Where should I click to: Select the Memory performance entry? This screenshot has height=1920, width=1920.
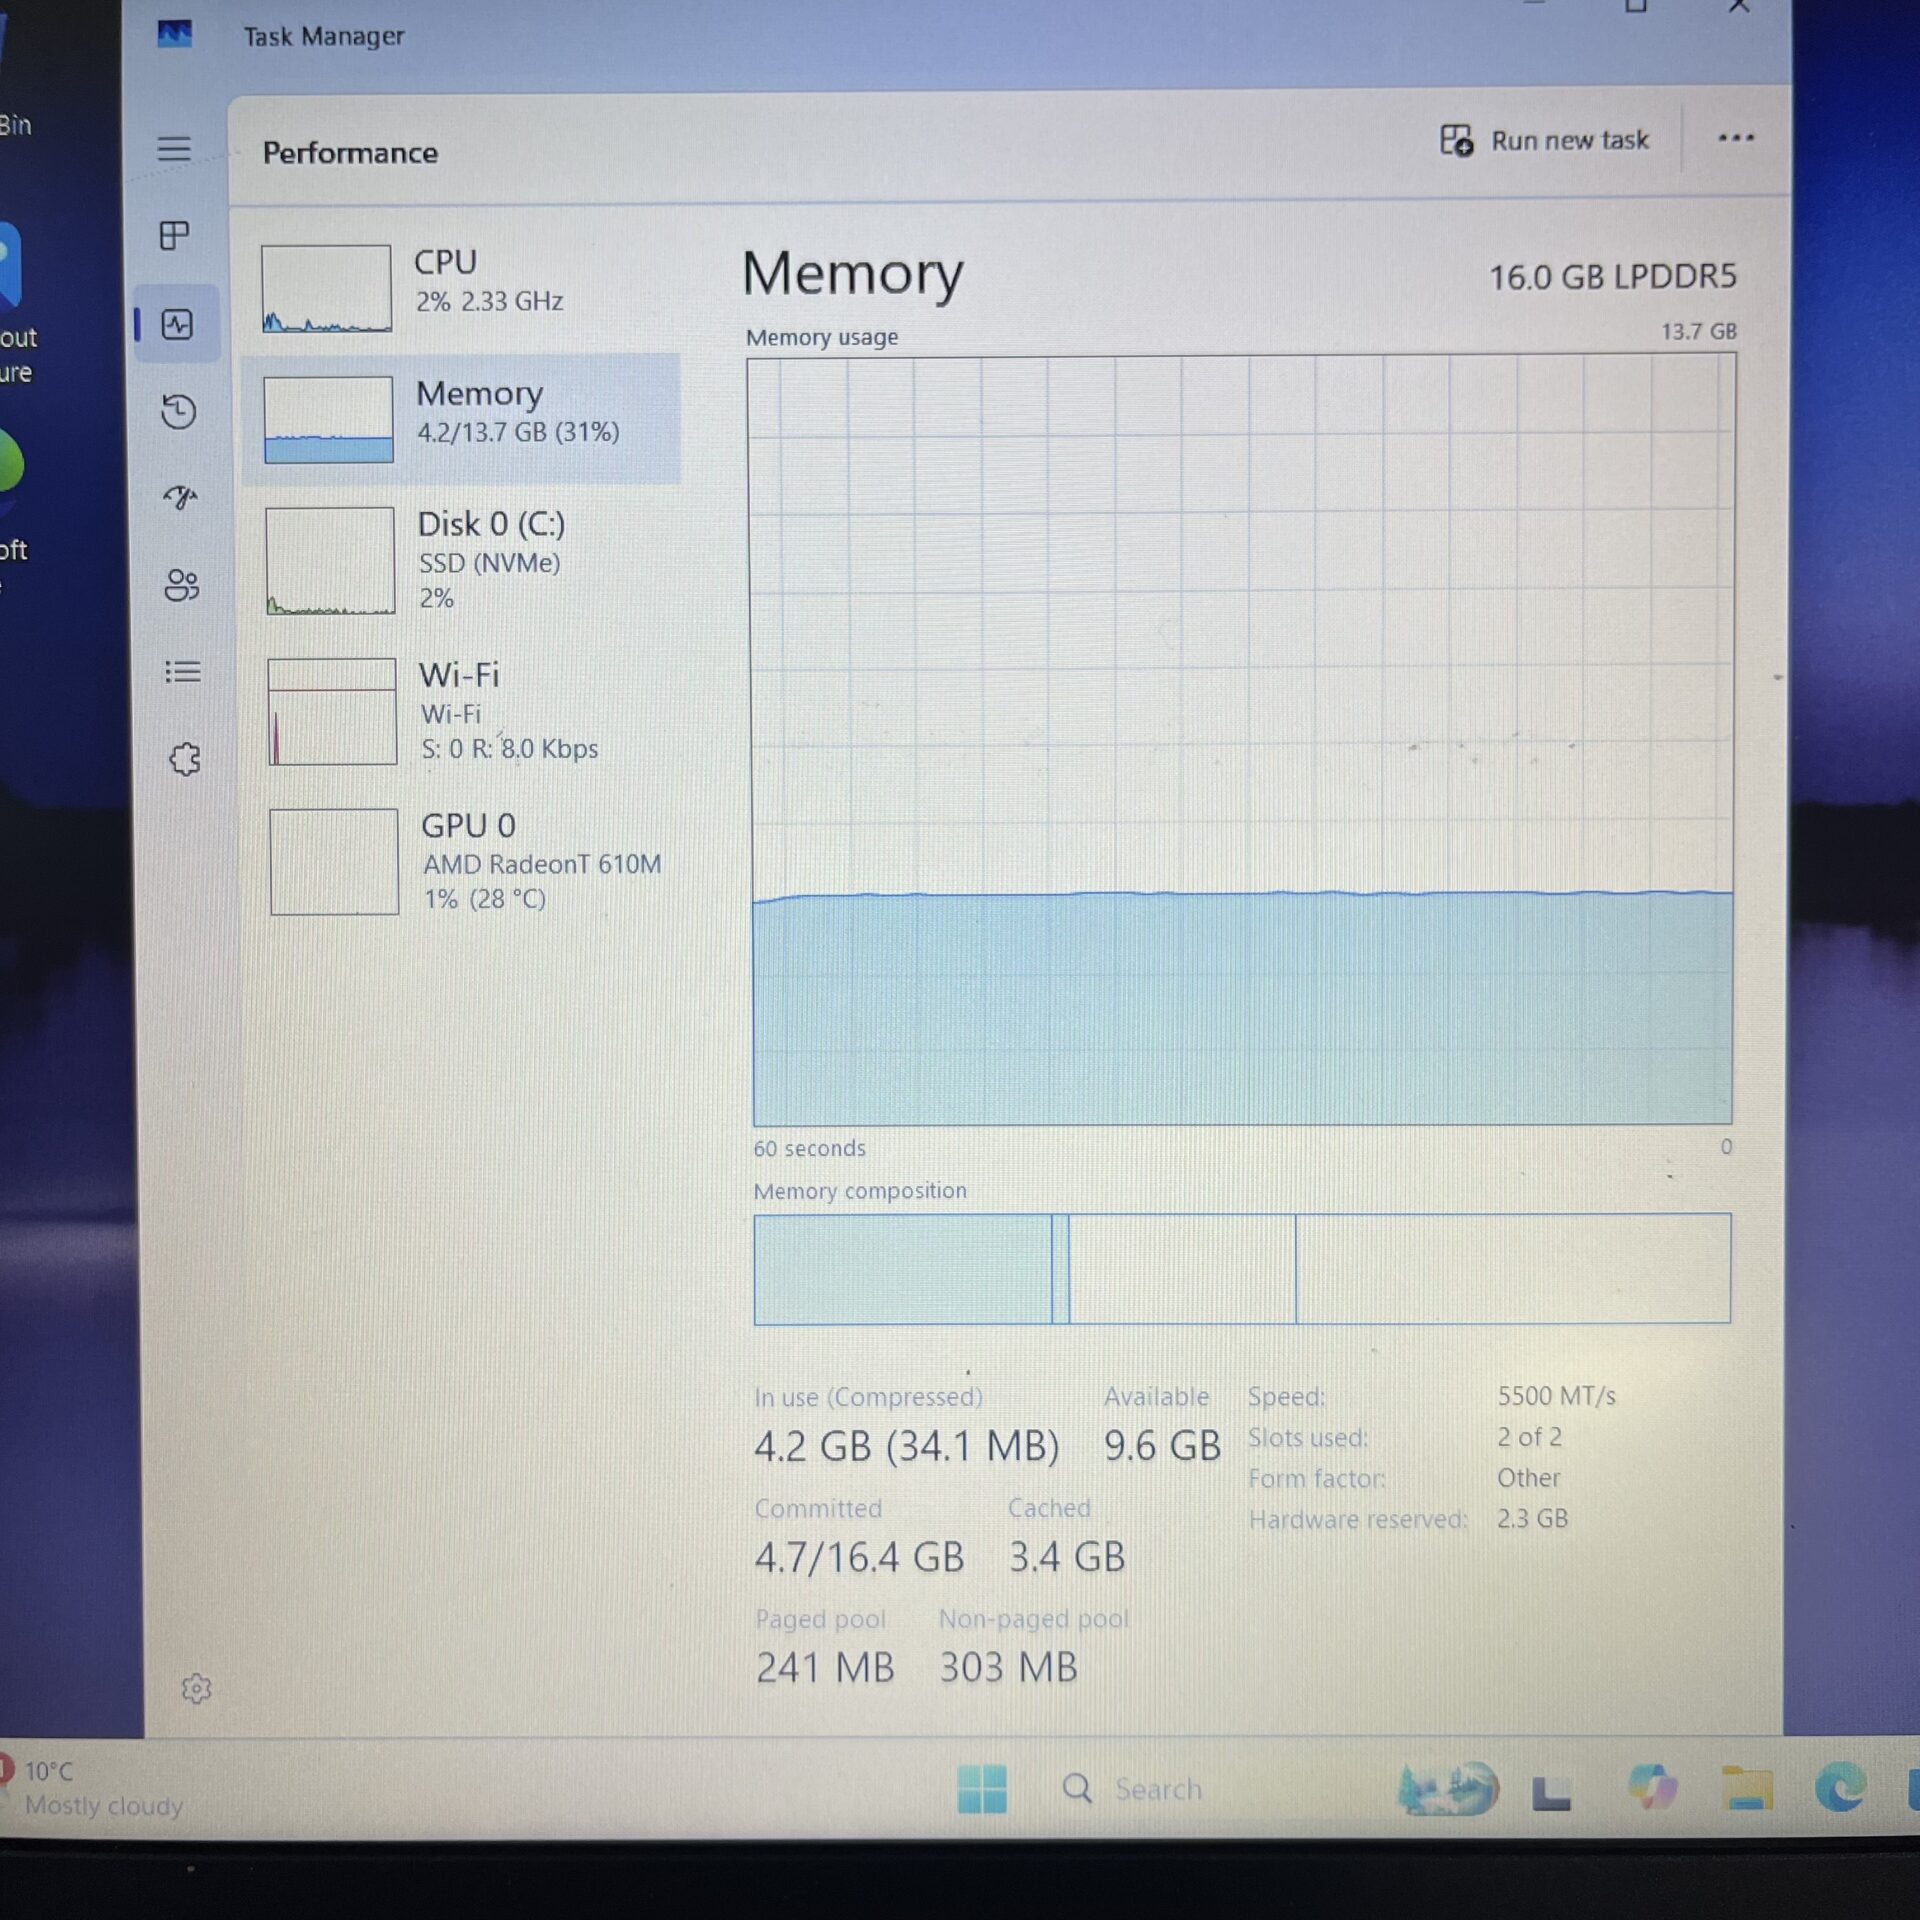[x=462, y=419]
